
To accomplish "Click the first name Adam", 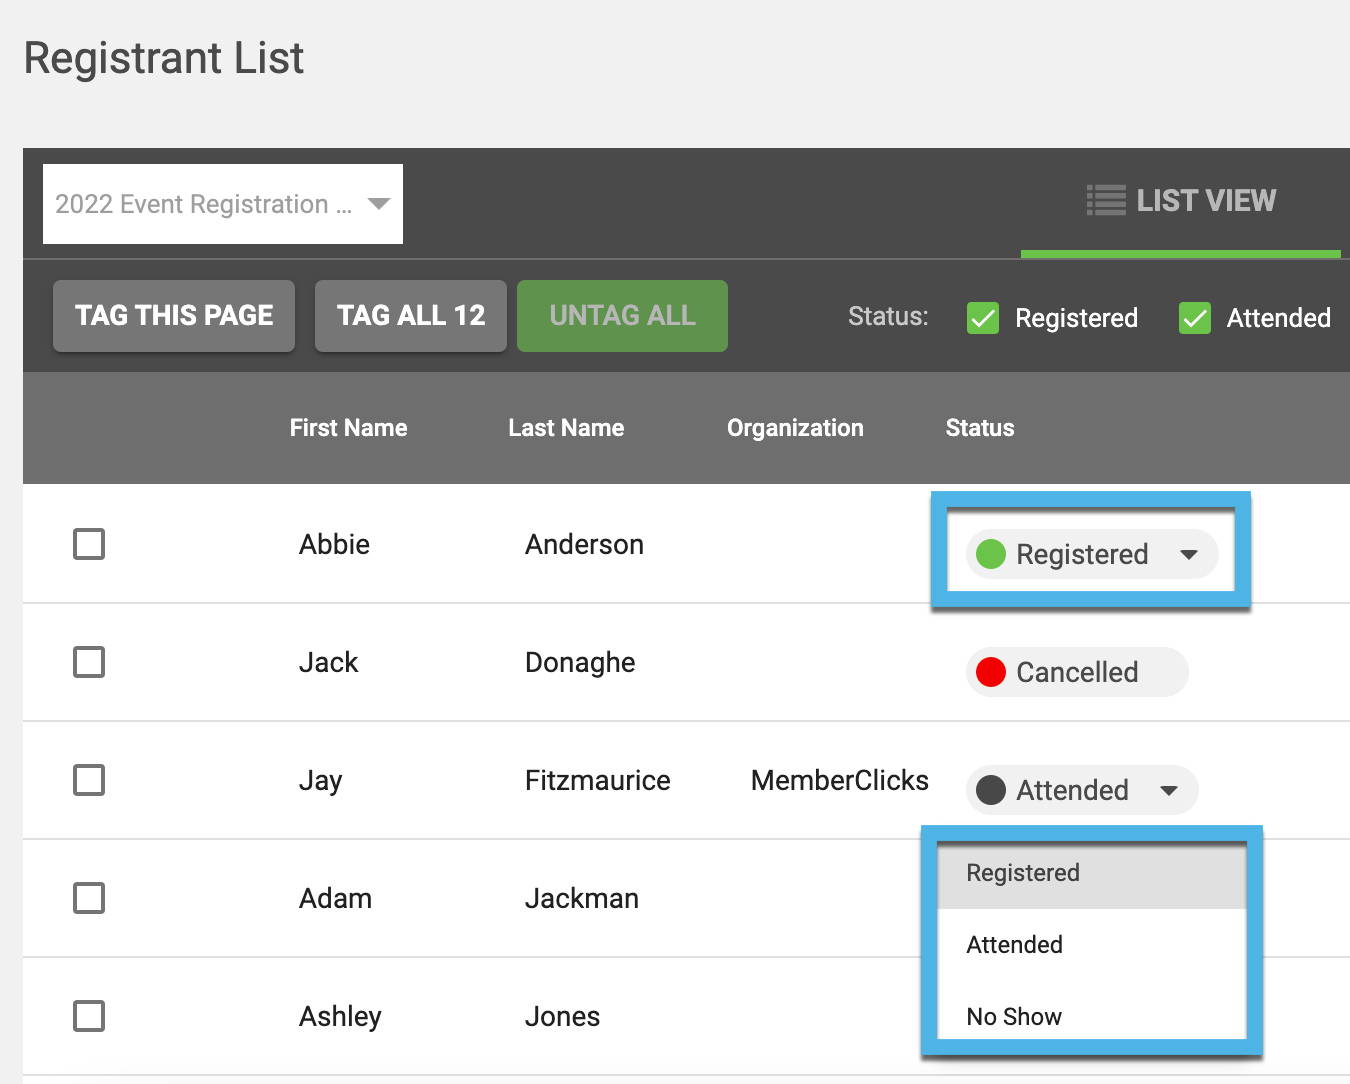I will click(335, 898).
